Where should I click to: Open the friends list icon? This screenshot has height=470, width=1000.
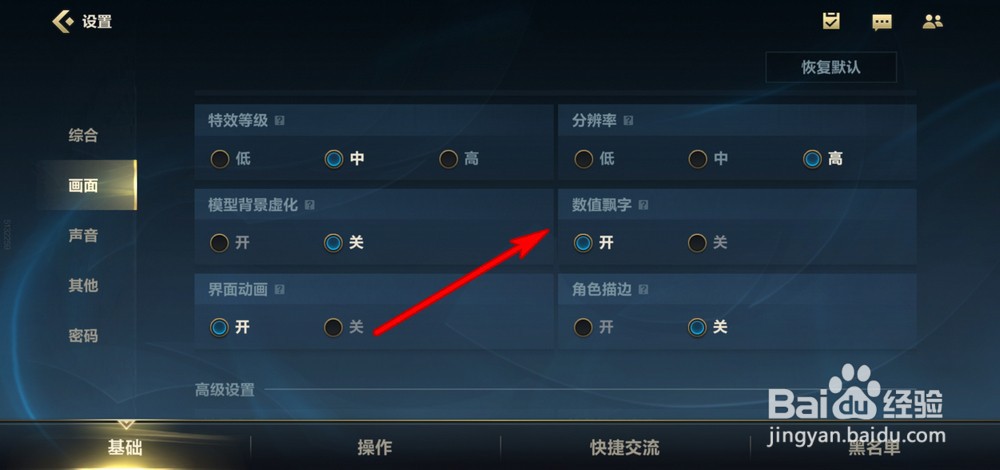coord(932,22)
